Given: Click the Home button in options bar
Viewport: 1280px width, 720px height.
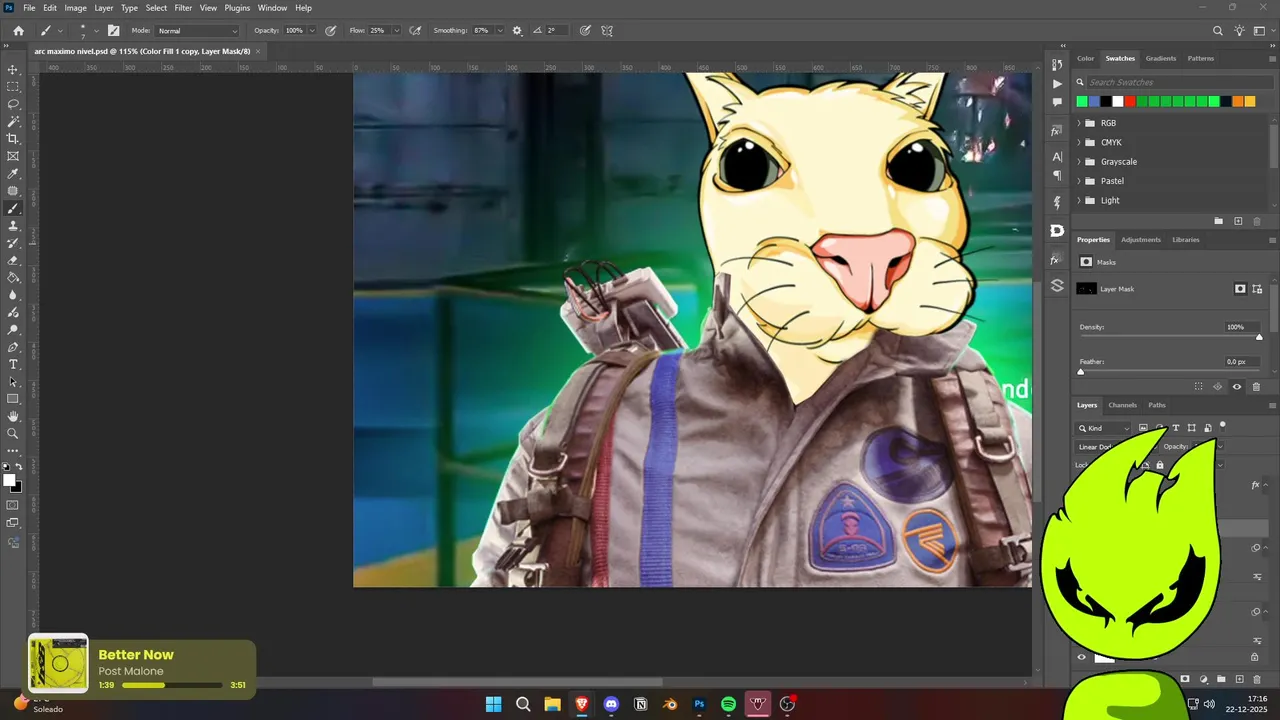Looking at the screenshot, I should click(18, 31).
